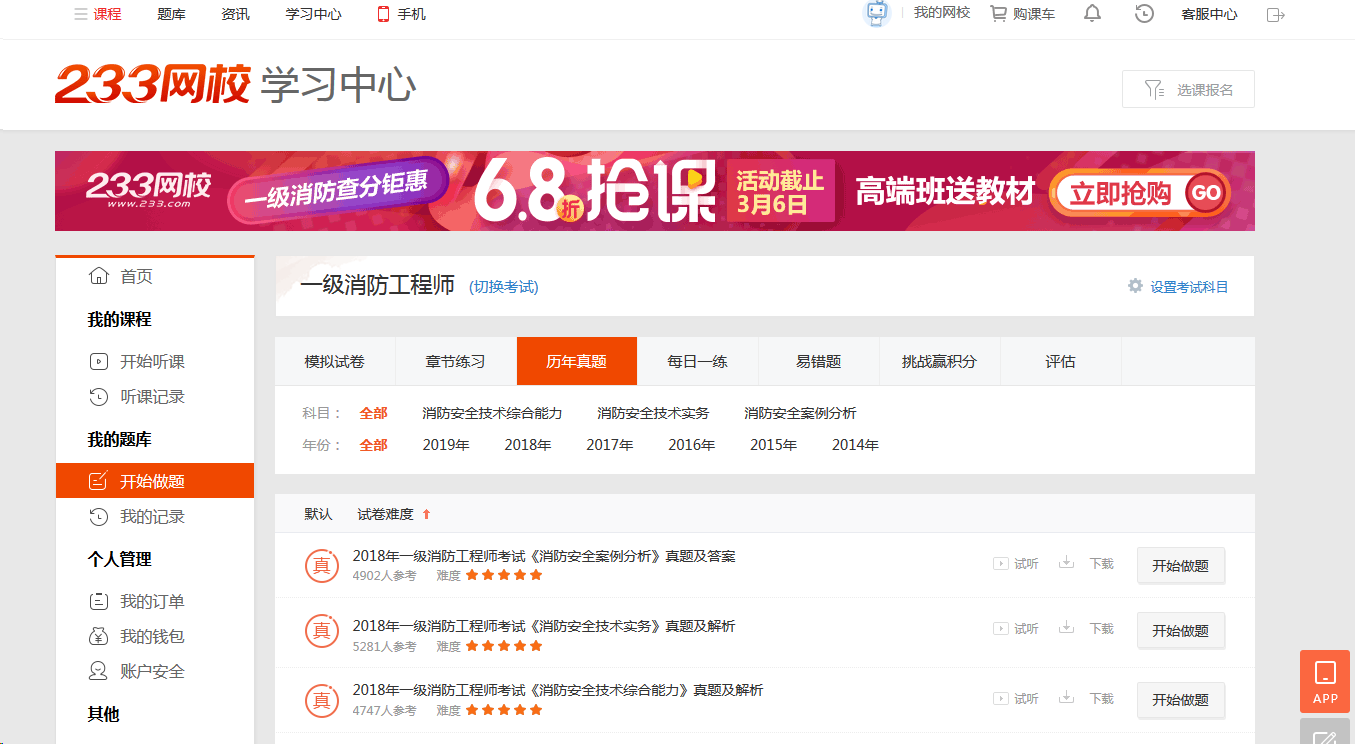Click the gear icon beside 设置考试科目
The image size is (1355, 744).
point(1135,286)
